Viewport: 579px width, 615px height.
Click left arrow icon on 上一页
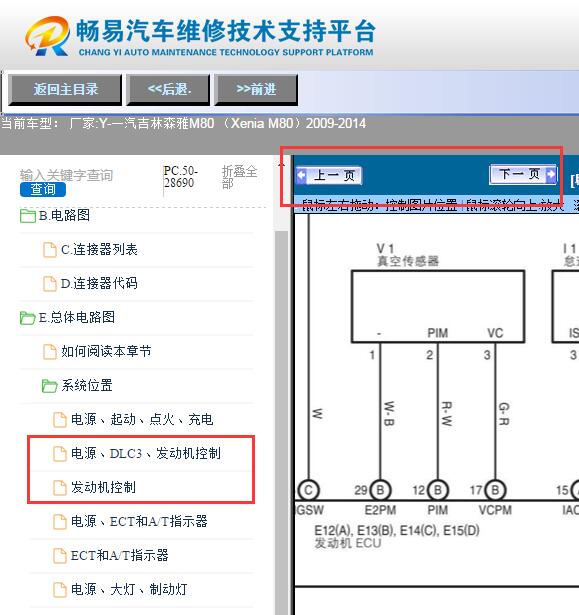301,175
